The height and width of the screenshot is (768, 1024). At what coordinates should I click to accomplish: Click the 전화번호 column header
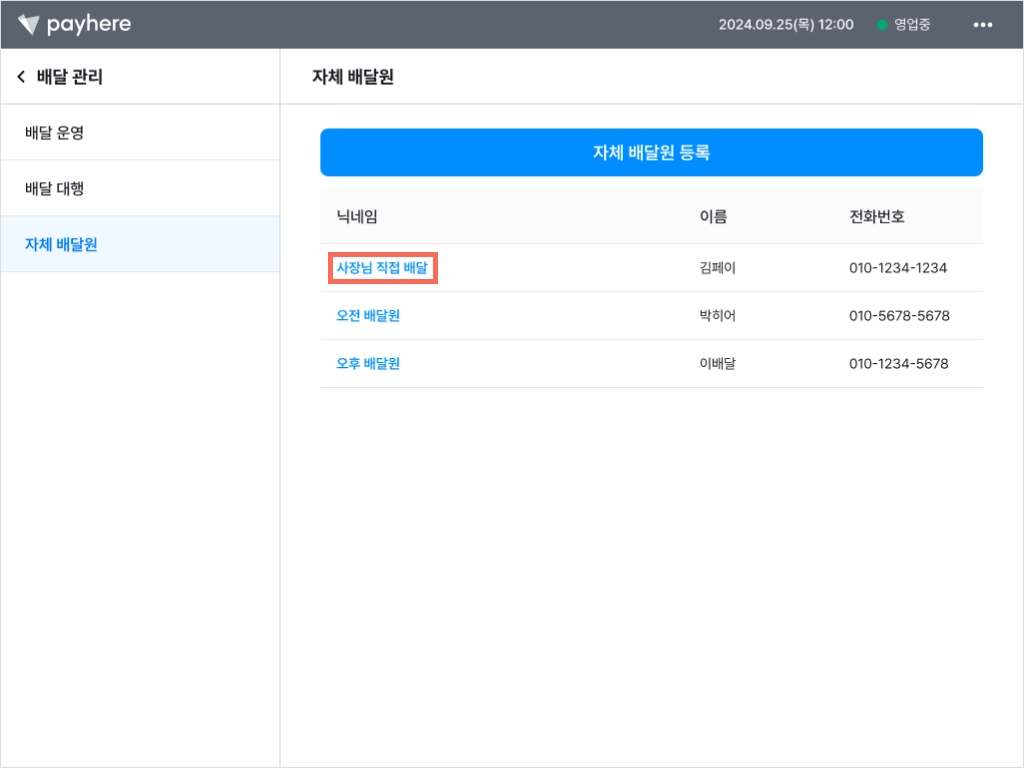(876, 216)
